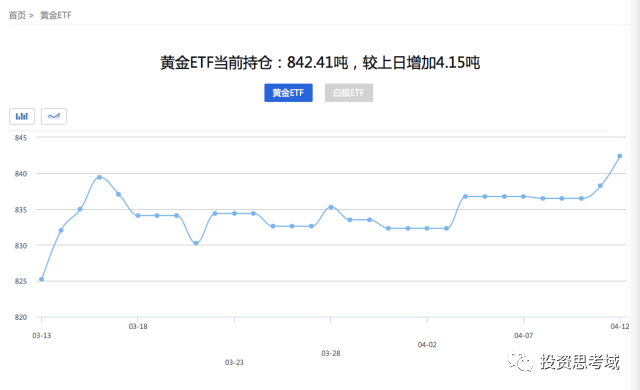
Task: Click the 820 y-axis label
Action: click(21, 317)
